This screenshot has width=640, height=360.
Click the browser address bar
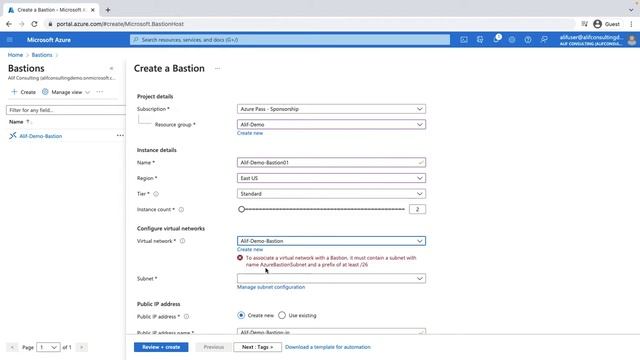tap(310, 24)
